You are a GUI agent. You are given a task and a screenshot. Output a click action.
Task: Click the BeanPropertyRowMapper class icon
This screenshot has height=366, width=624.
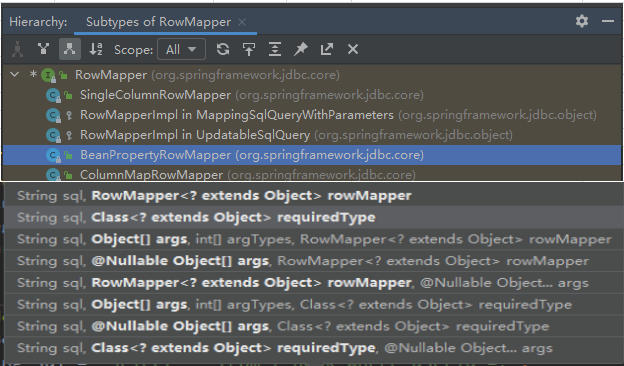[53, 155]
